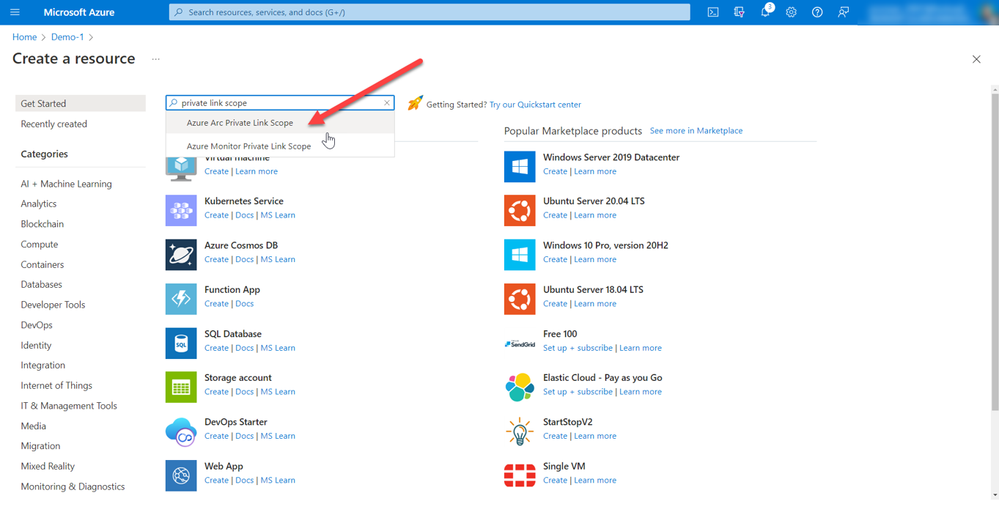The width and height of the screenshot is (999, 506).
Task: Open Learn more for Ubuntu Server 20.04 LTS
Action: coord(595,215)
